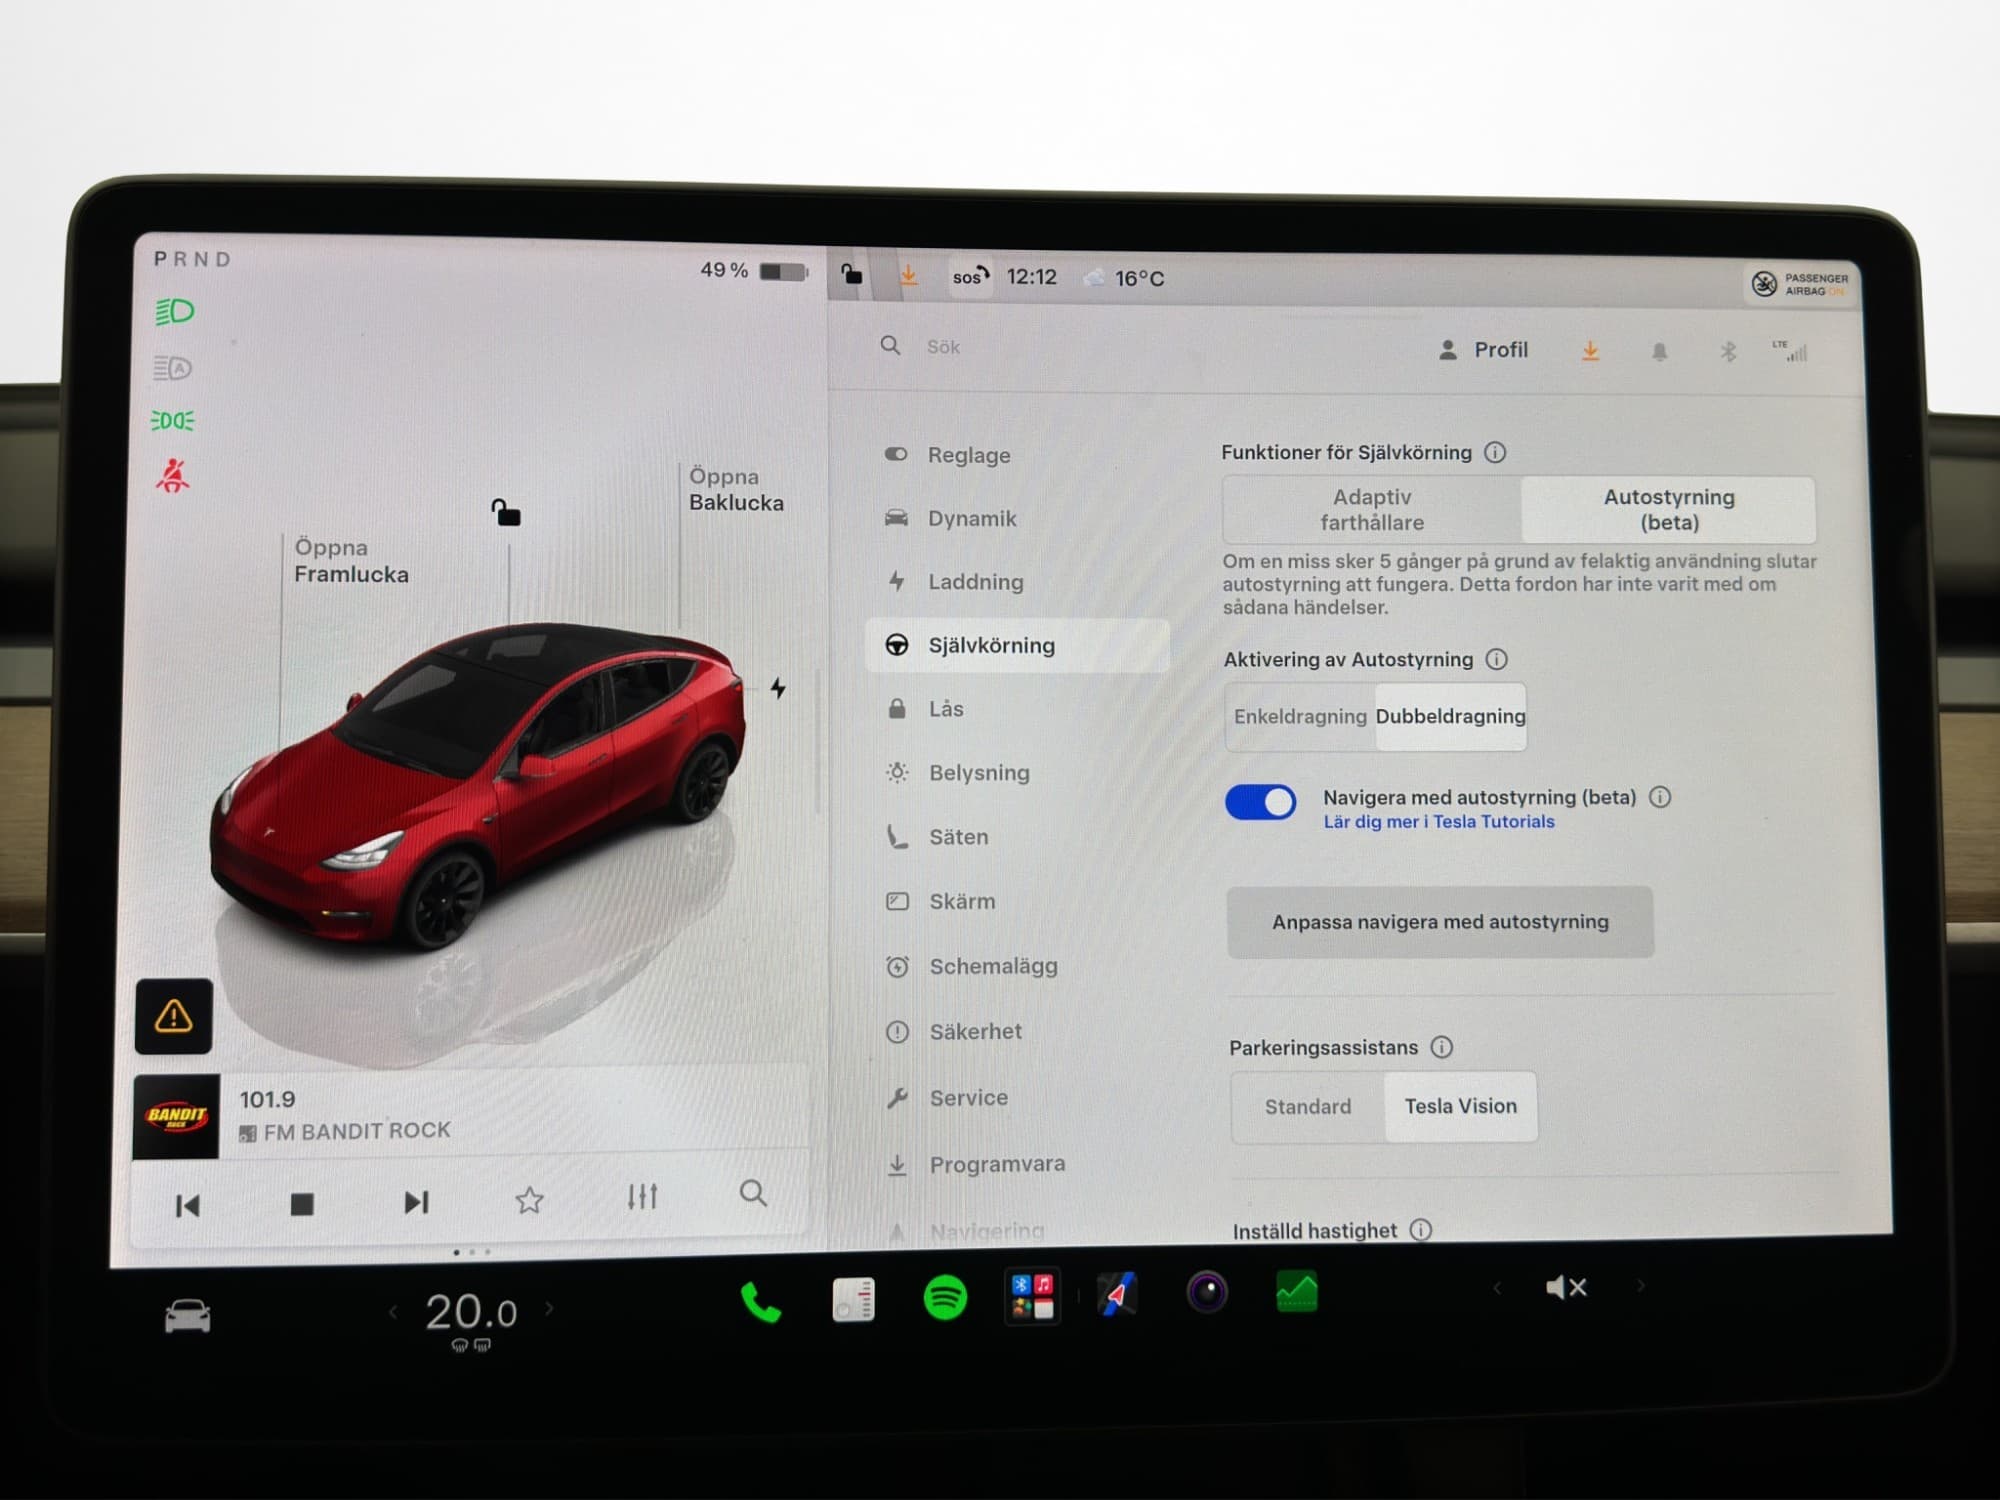
Task: Decrease cabin temperature with left arrow
Action: tap(393, 1311)
